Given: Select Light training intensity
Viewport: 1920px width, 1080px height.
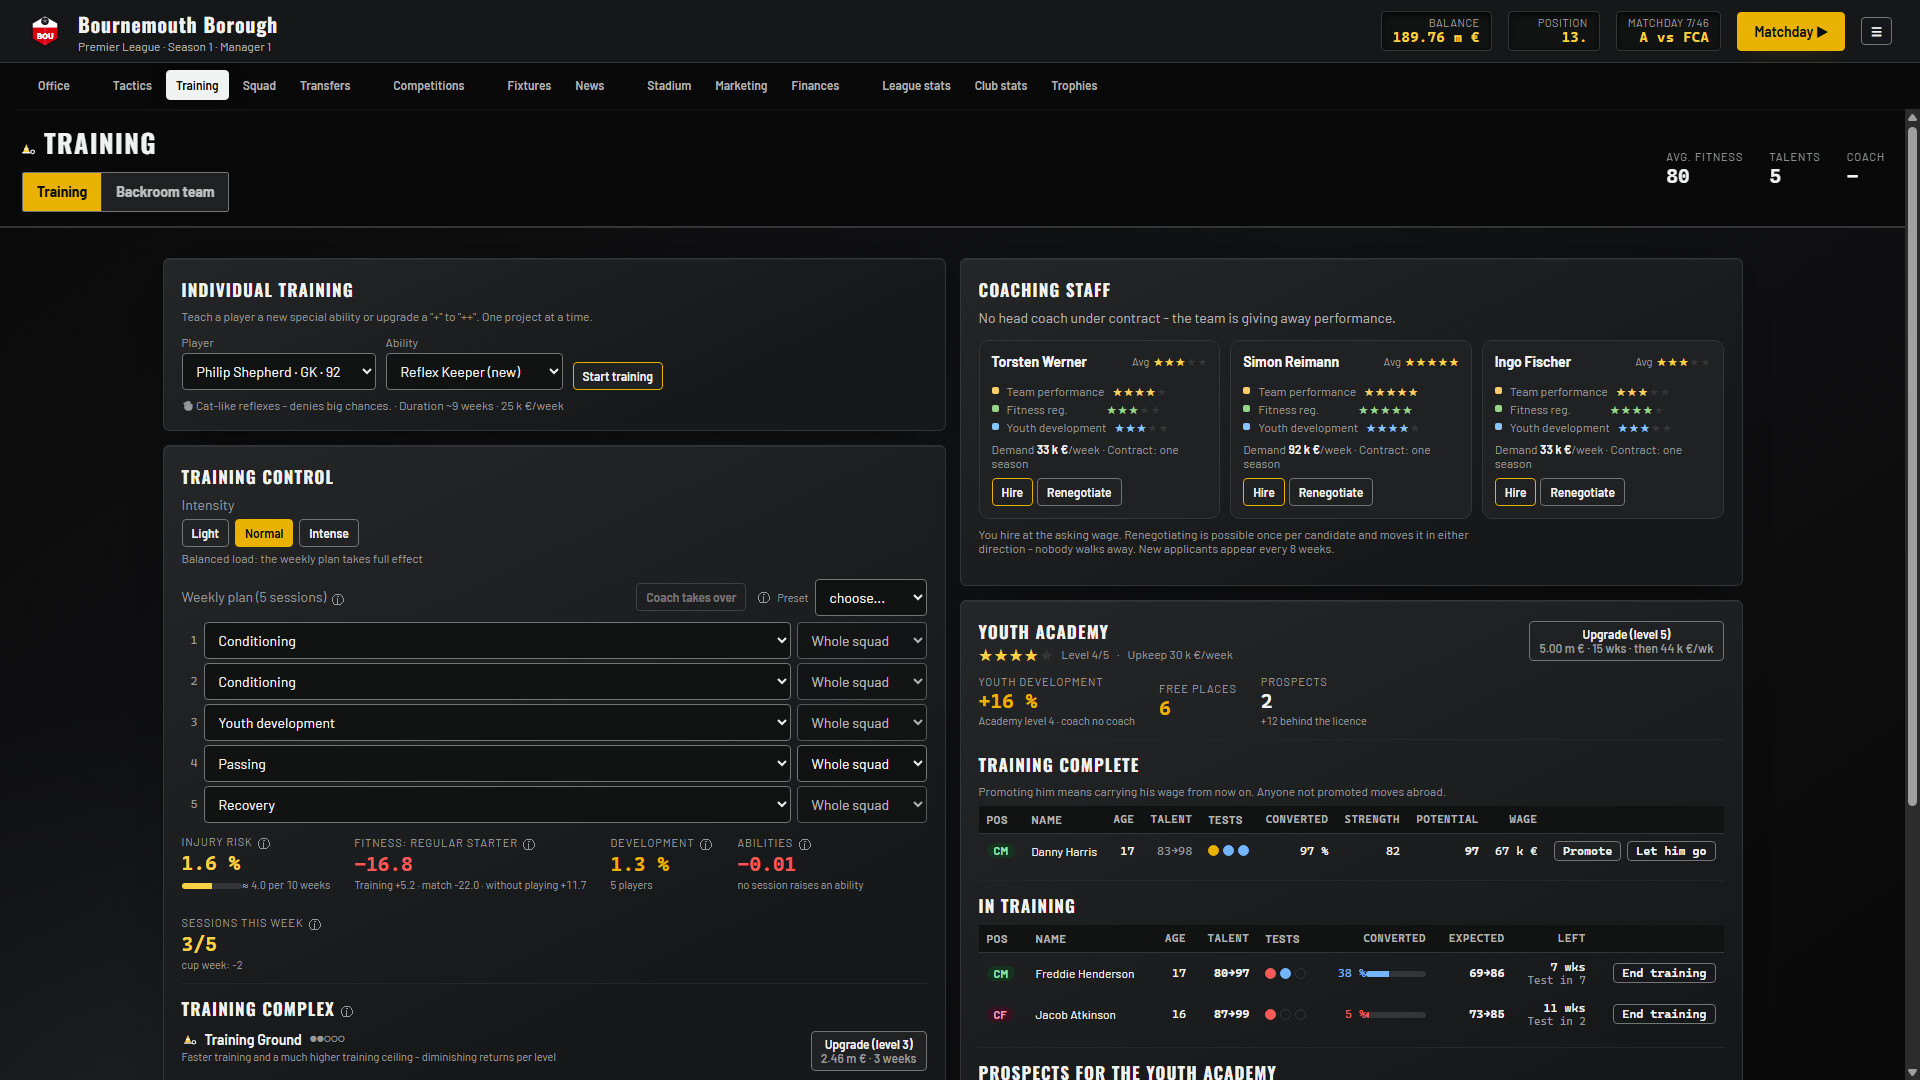Looking at the screenshot, I should coord(205,534).
